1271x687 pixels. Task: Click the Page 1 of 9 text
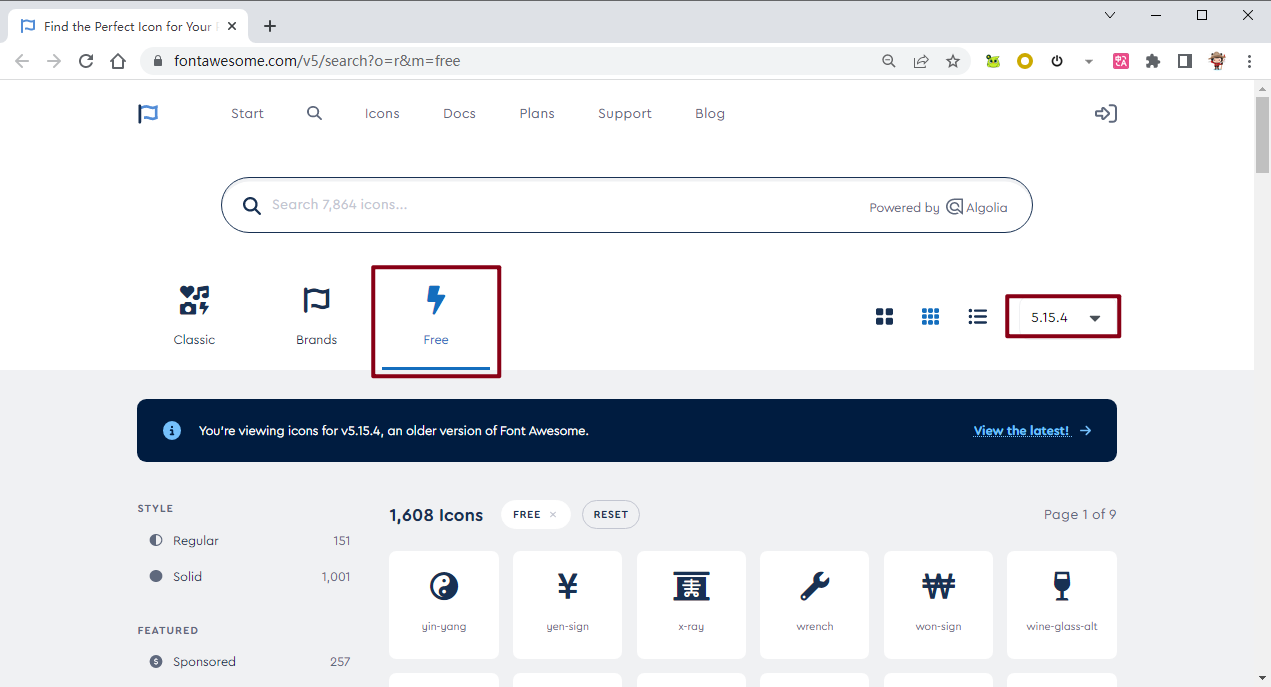point(1080,514)
